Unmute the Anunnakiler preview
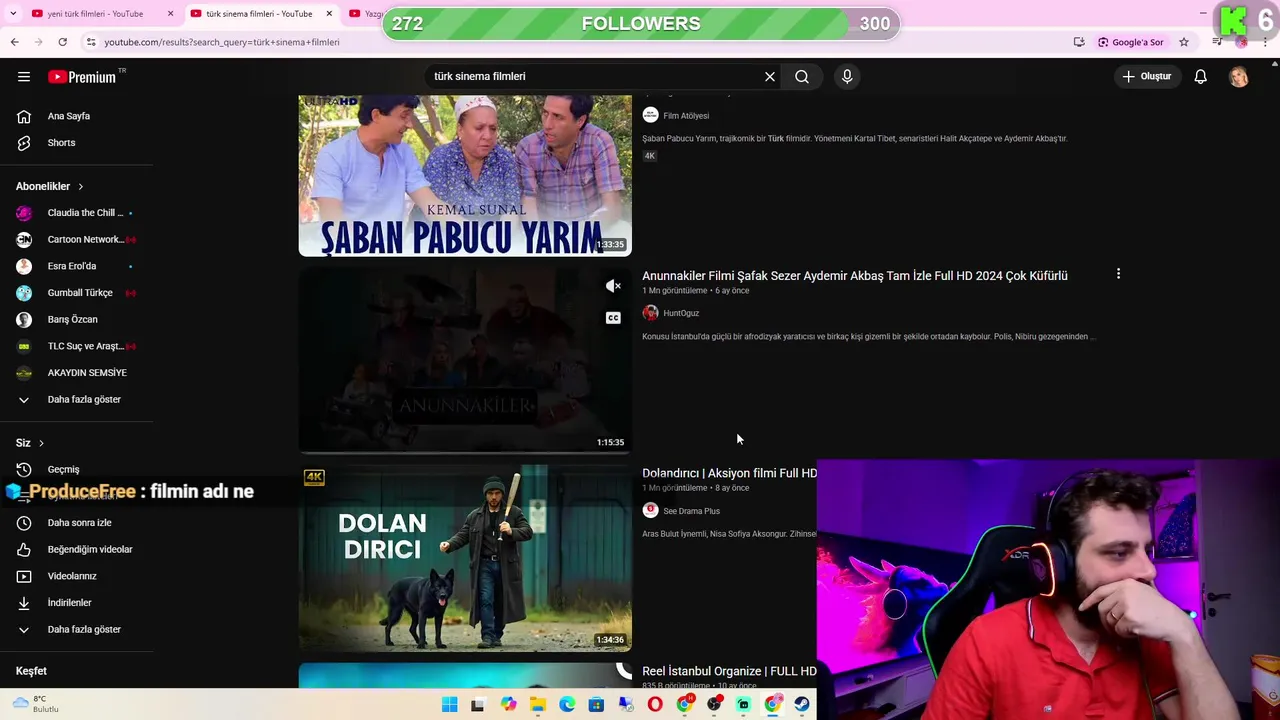Image resolution: width=1280 pixels, height=720 pixels. click(x=613, y=287)
